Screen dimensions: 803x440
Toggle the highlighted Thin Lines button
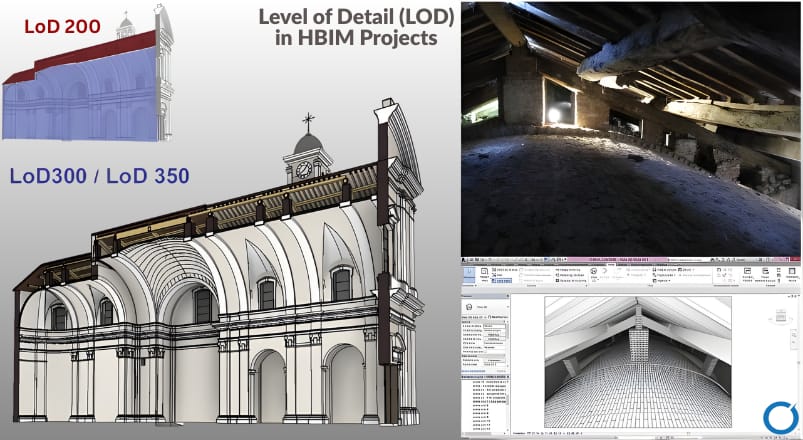coord(502,281)
